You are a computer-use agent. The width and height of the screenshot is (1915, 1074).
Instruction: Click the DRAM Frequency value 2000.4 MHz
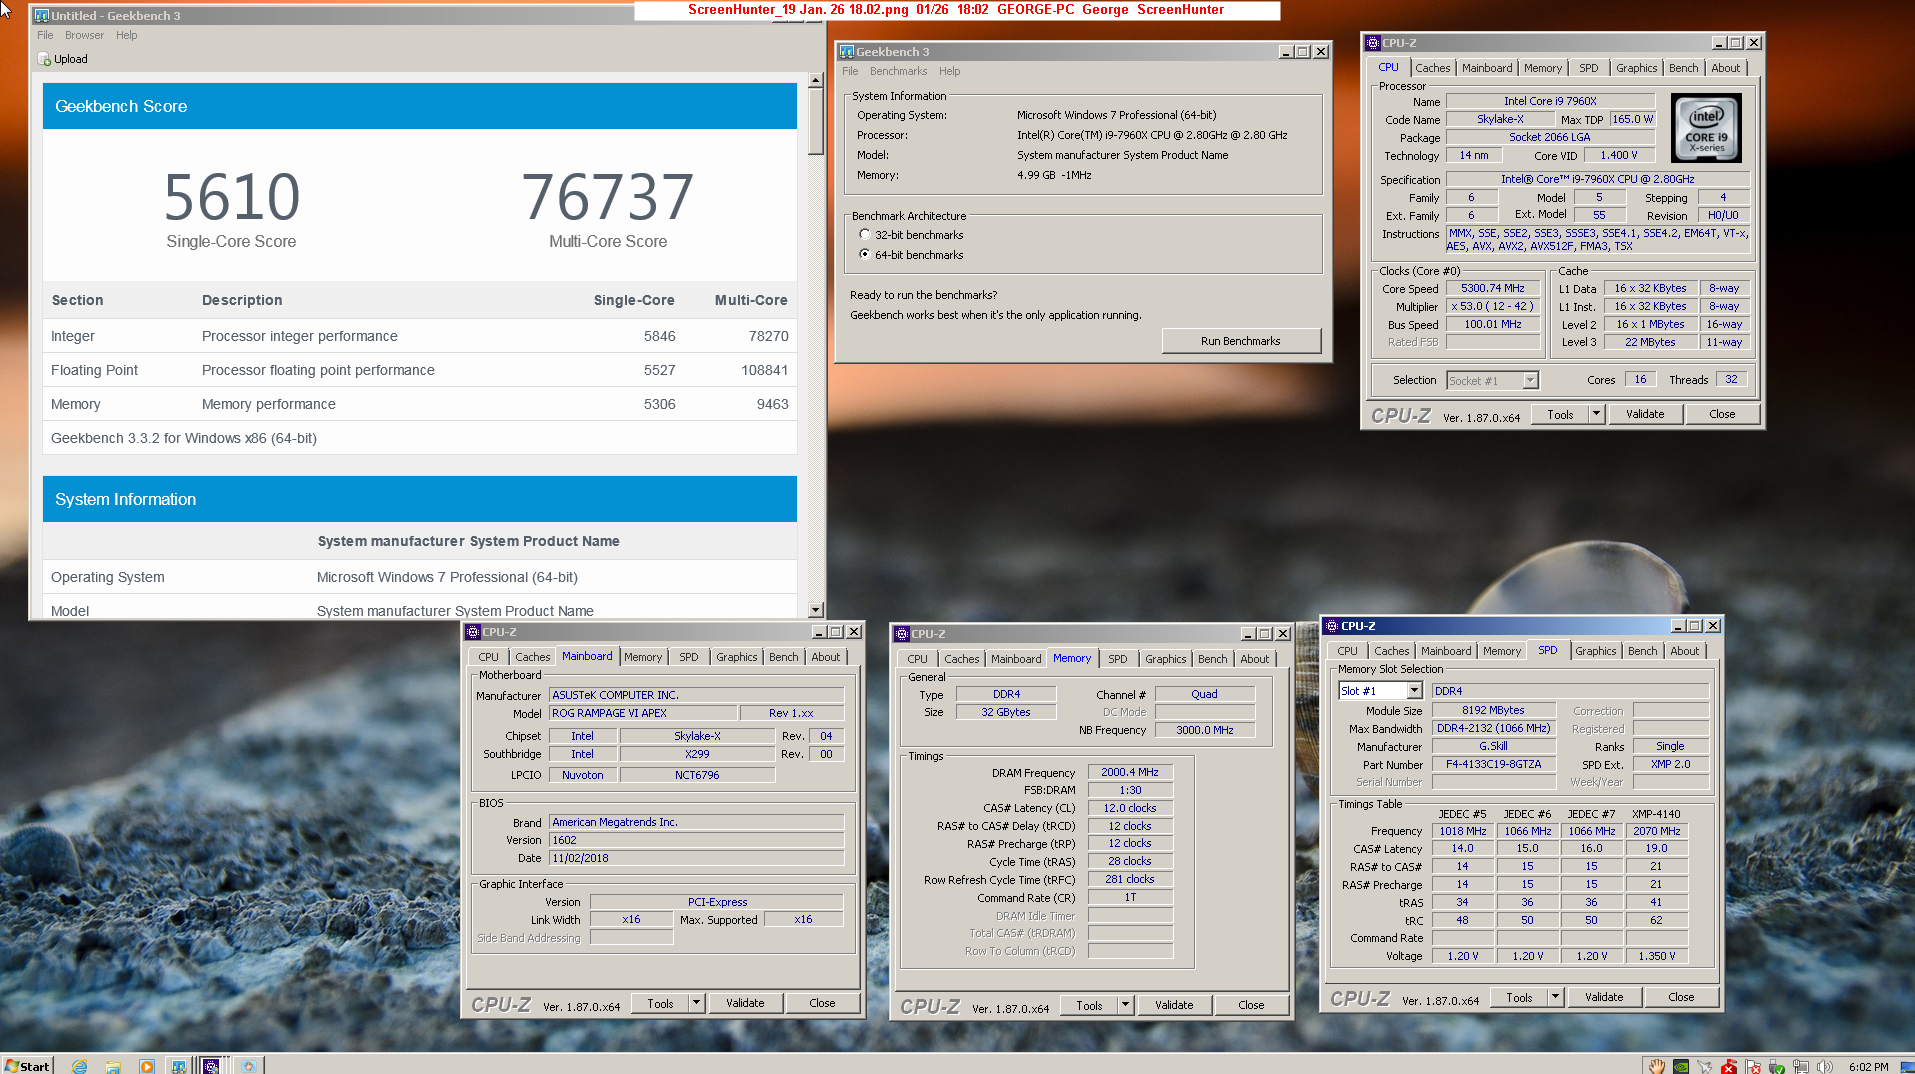coord(1129,772)
